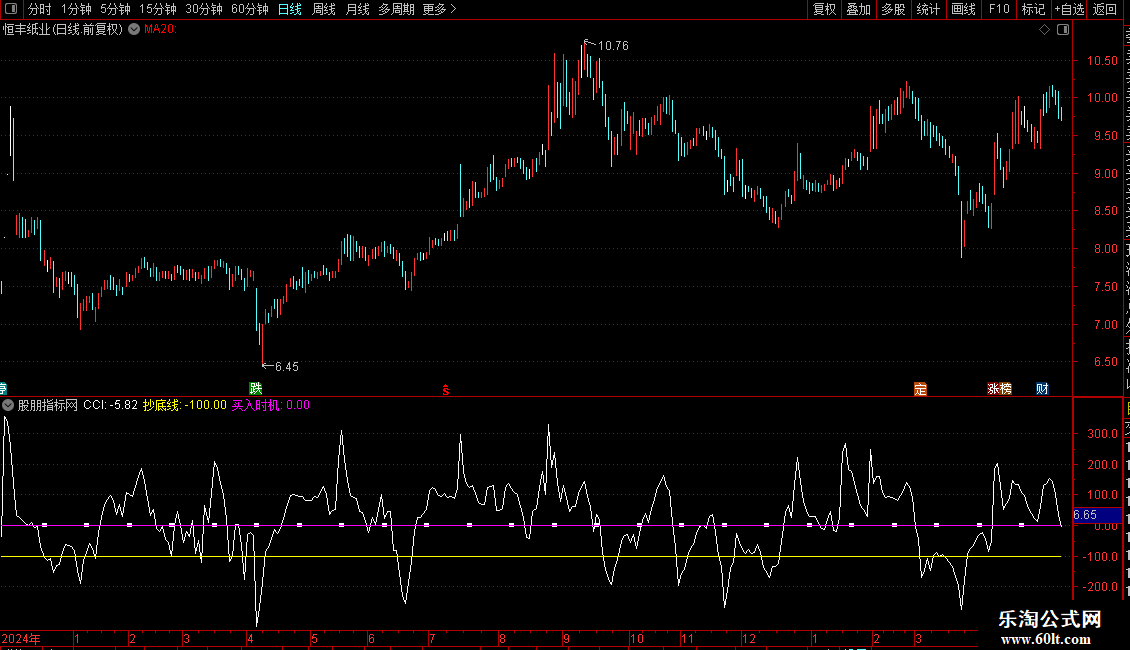This screenshot has height=650, width=1130.
Task: Open the main chart indicator dropdown next to 恒丰纸业
Action: [x=134, y=30]
